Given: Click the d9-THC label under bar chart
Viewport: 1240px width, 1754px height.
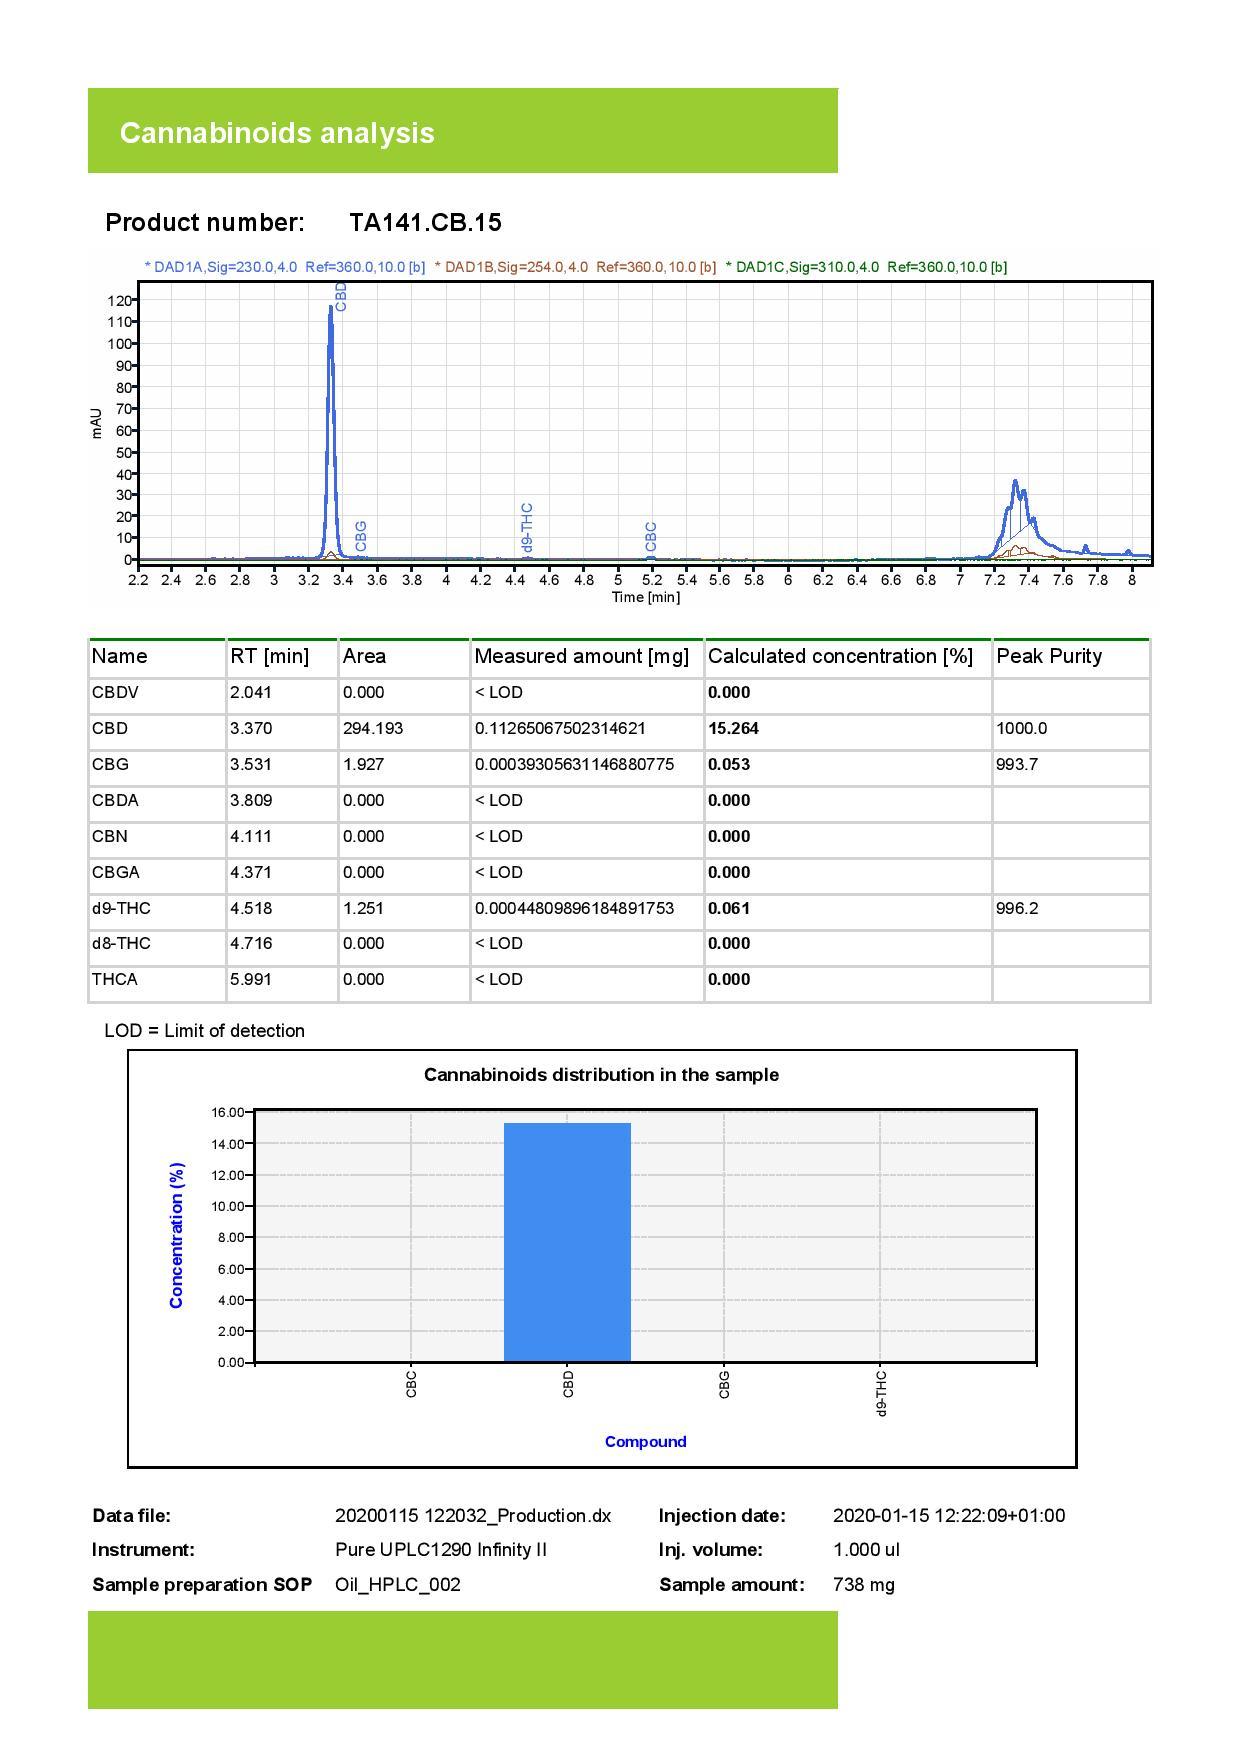Looking at the screenshot, I should (x=881, y=1394).
